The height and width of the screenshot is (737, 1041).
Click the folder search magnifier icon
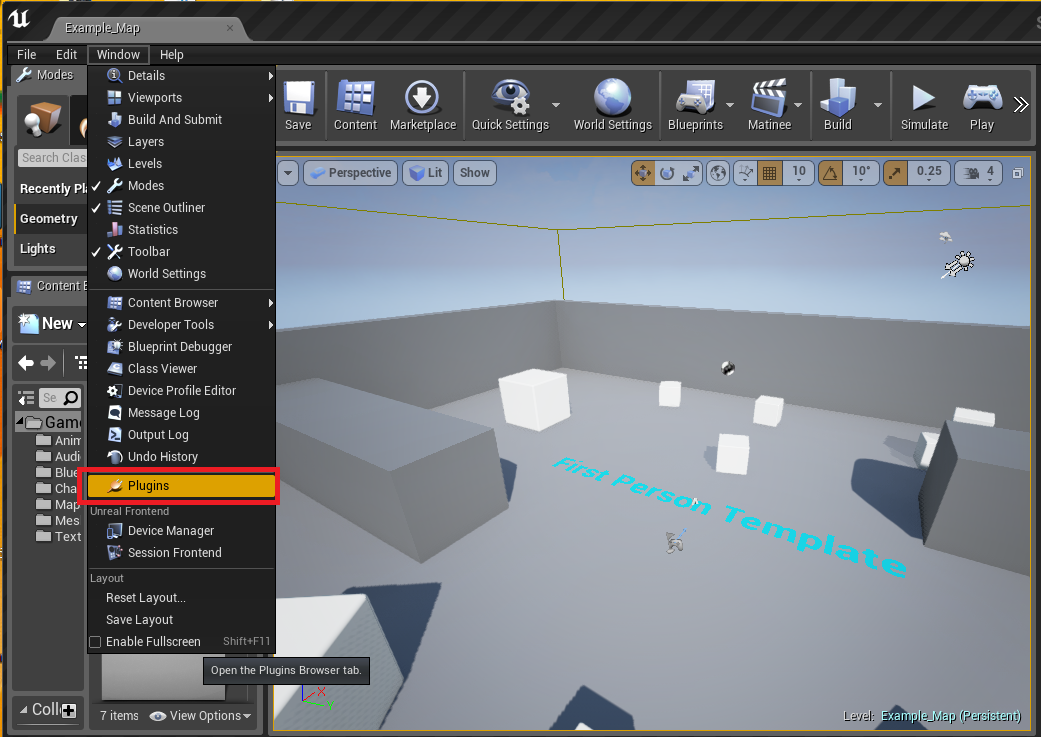70,398
